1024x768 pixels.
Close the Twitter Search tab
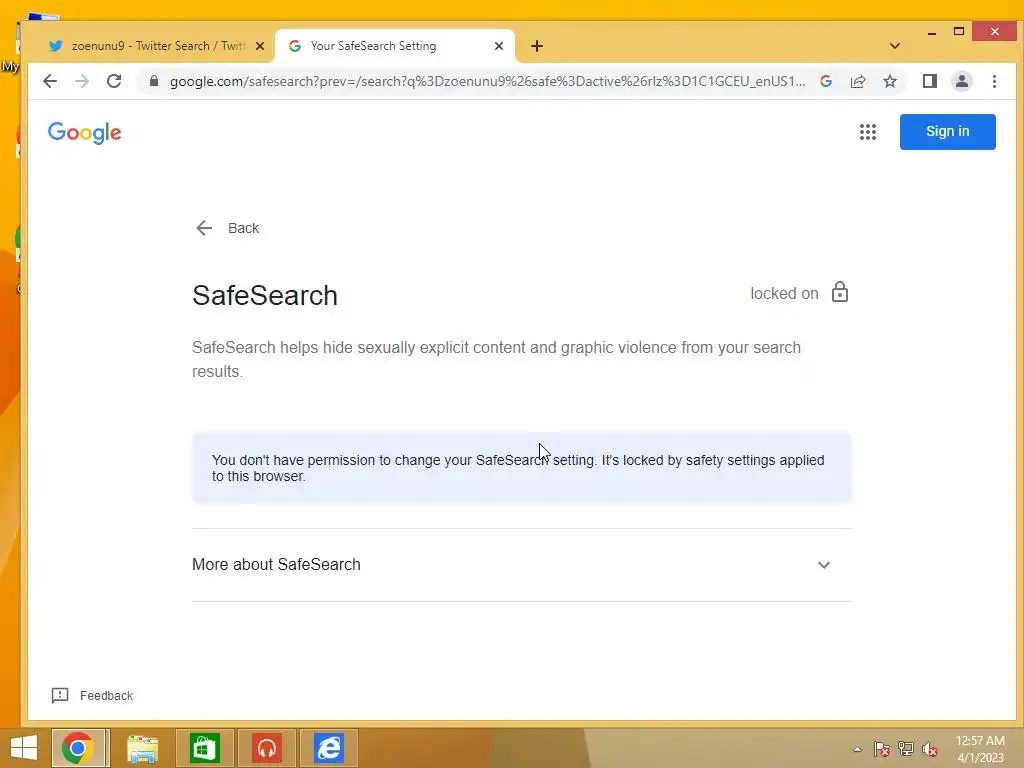(259, 46)
